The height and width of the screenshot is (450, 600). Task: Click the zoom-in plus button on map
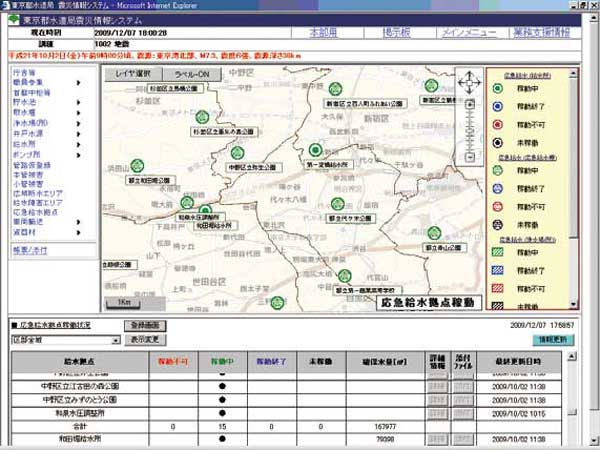click(468, 104)
